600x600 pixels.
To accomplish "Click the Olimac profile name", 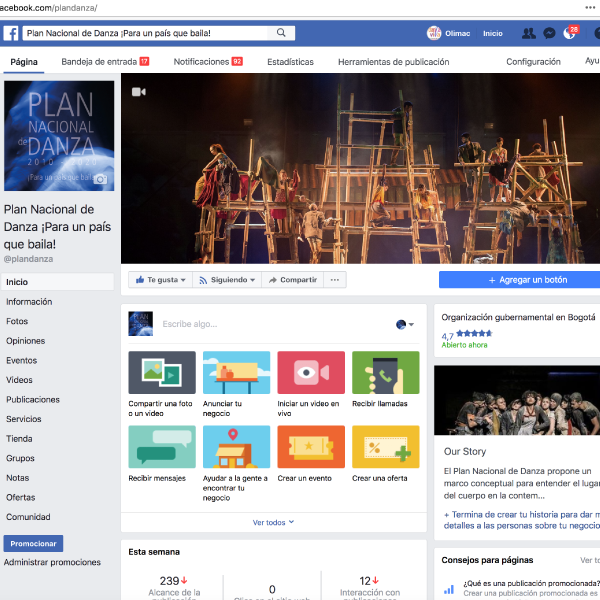I will 457,33.
